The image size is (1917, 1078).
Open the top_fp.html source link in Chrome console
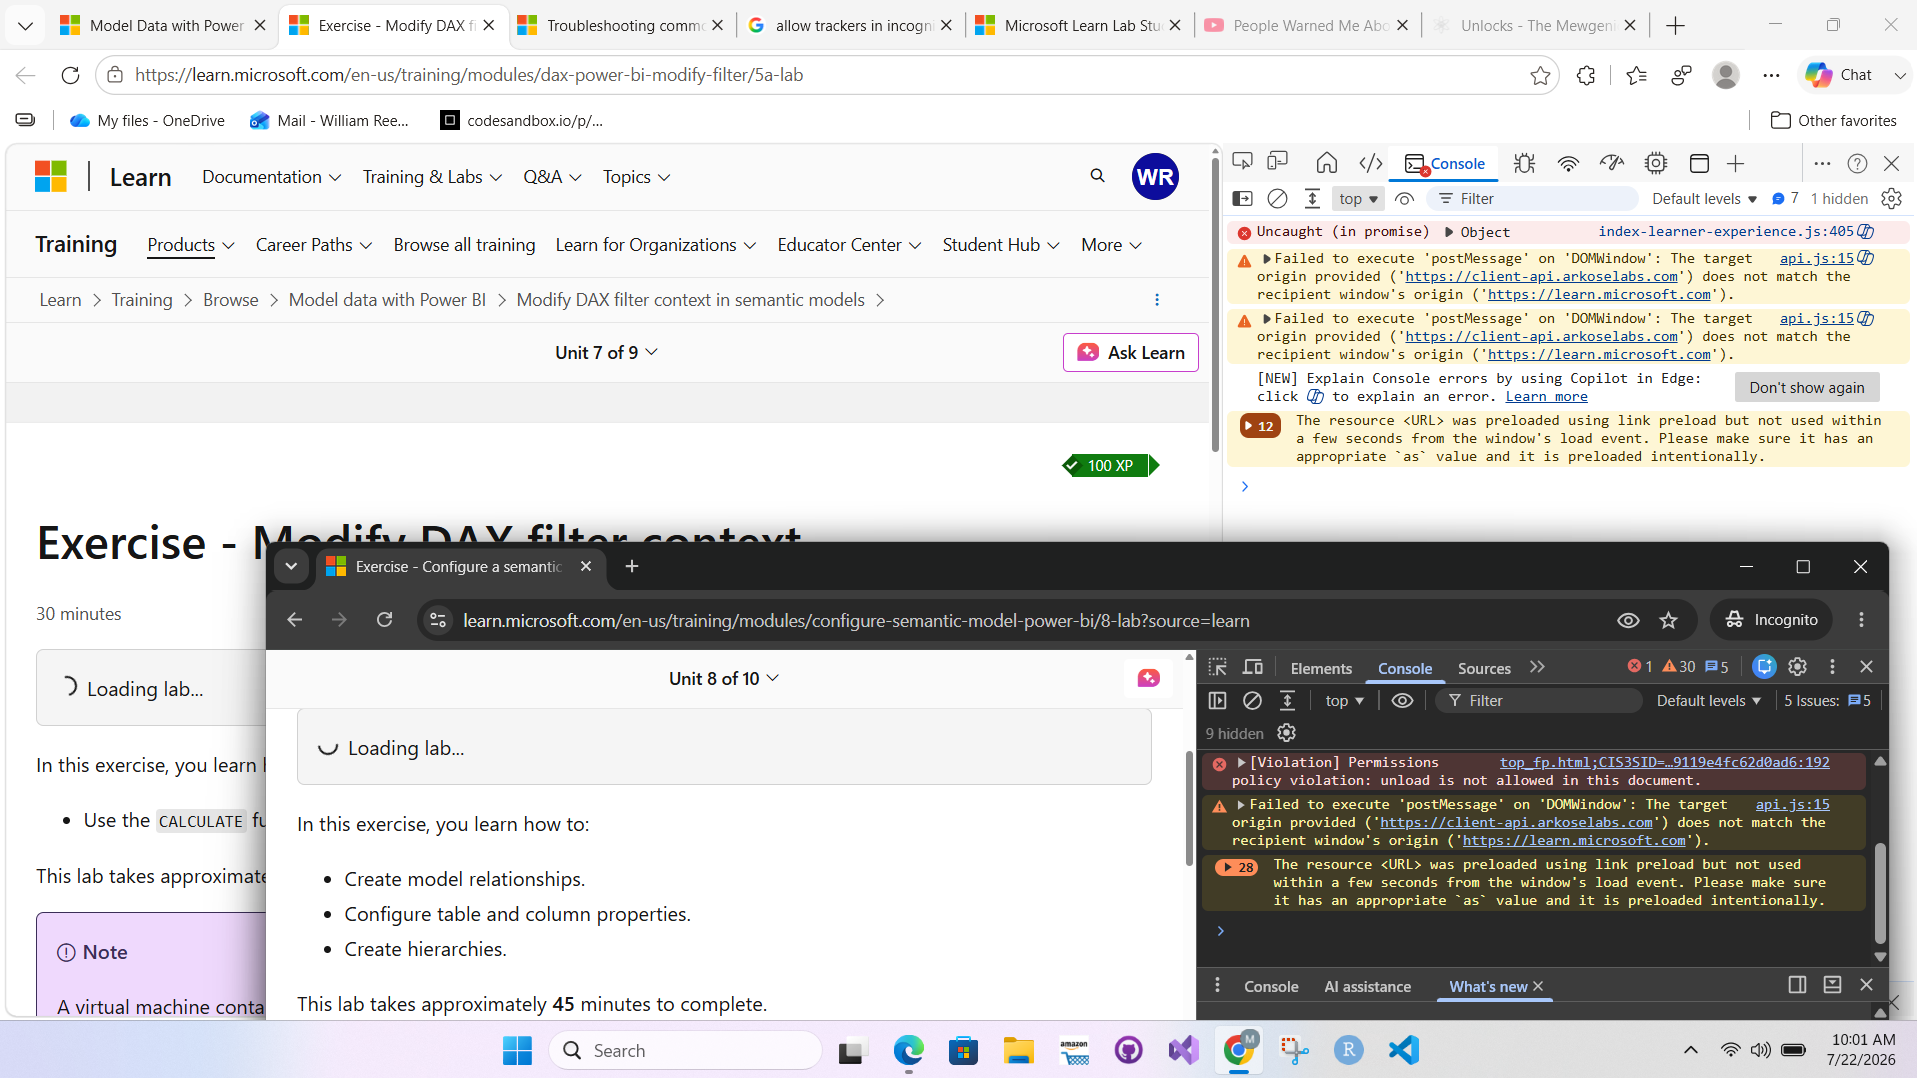1664,762
